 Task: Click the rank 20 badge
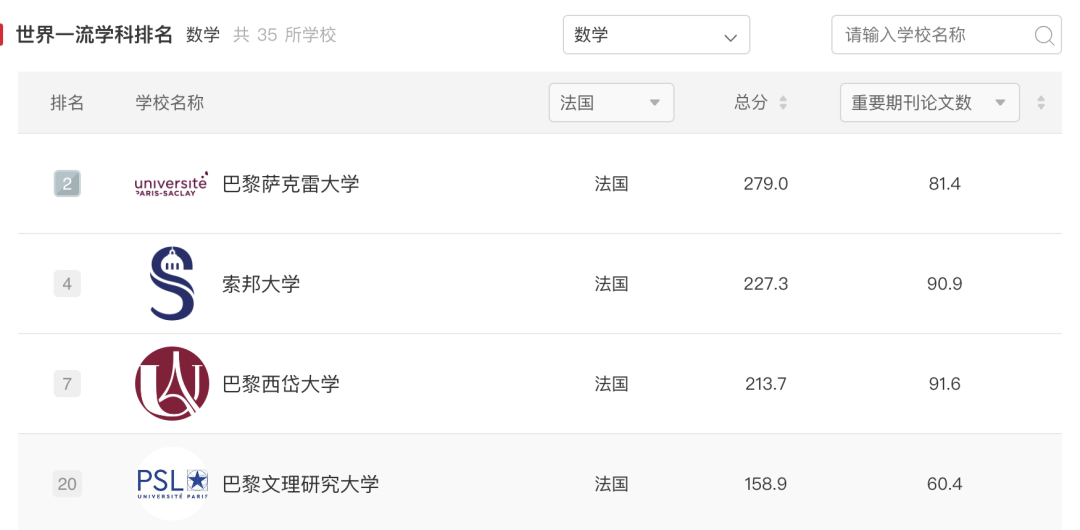pyautogui.click(x=67, y=484)
